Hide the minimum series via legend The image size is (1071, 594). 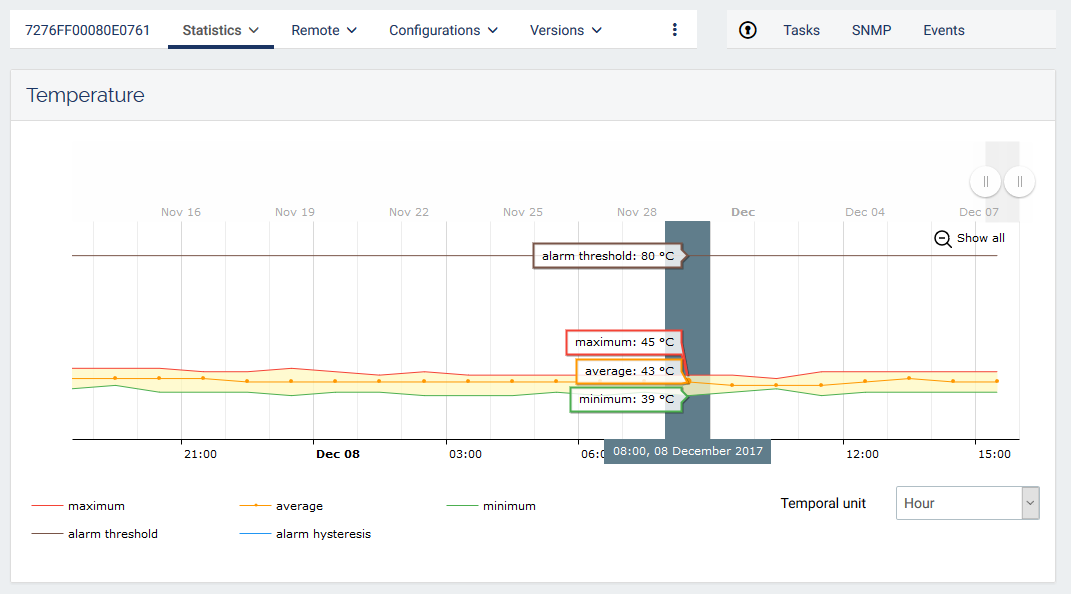[508, 506]
